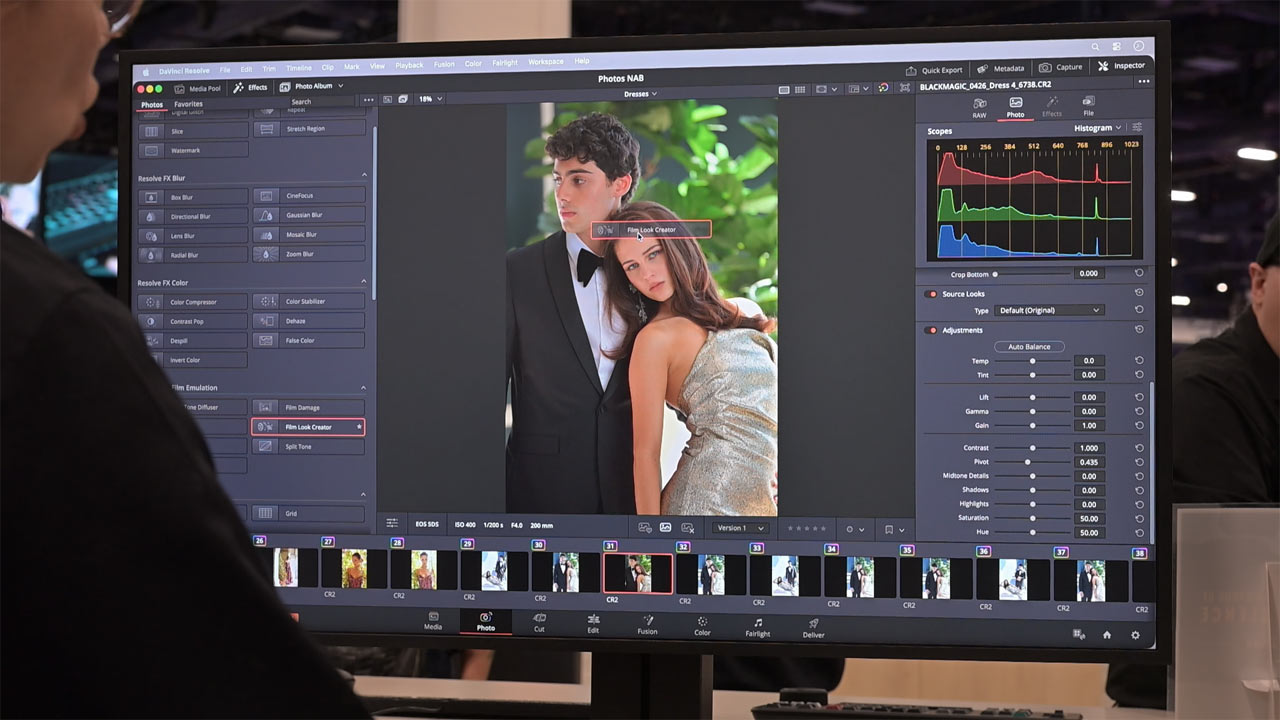Viewport: 1280px width, 720px height.
Task: Open the Timeline menu
Action: point(298,68)
